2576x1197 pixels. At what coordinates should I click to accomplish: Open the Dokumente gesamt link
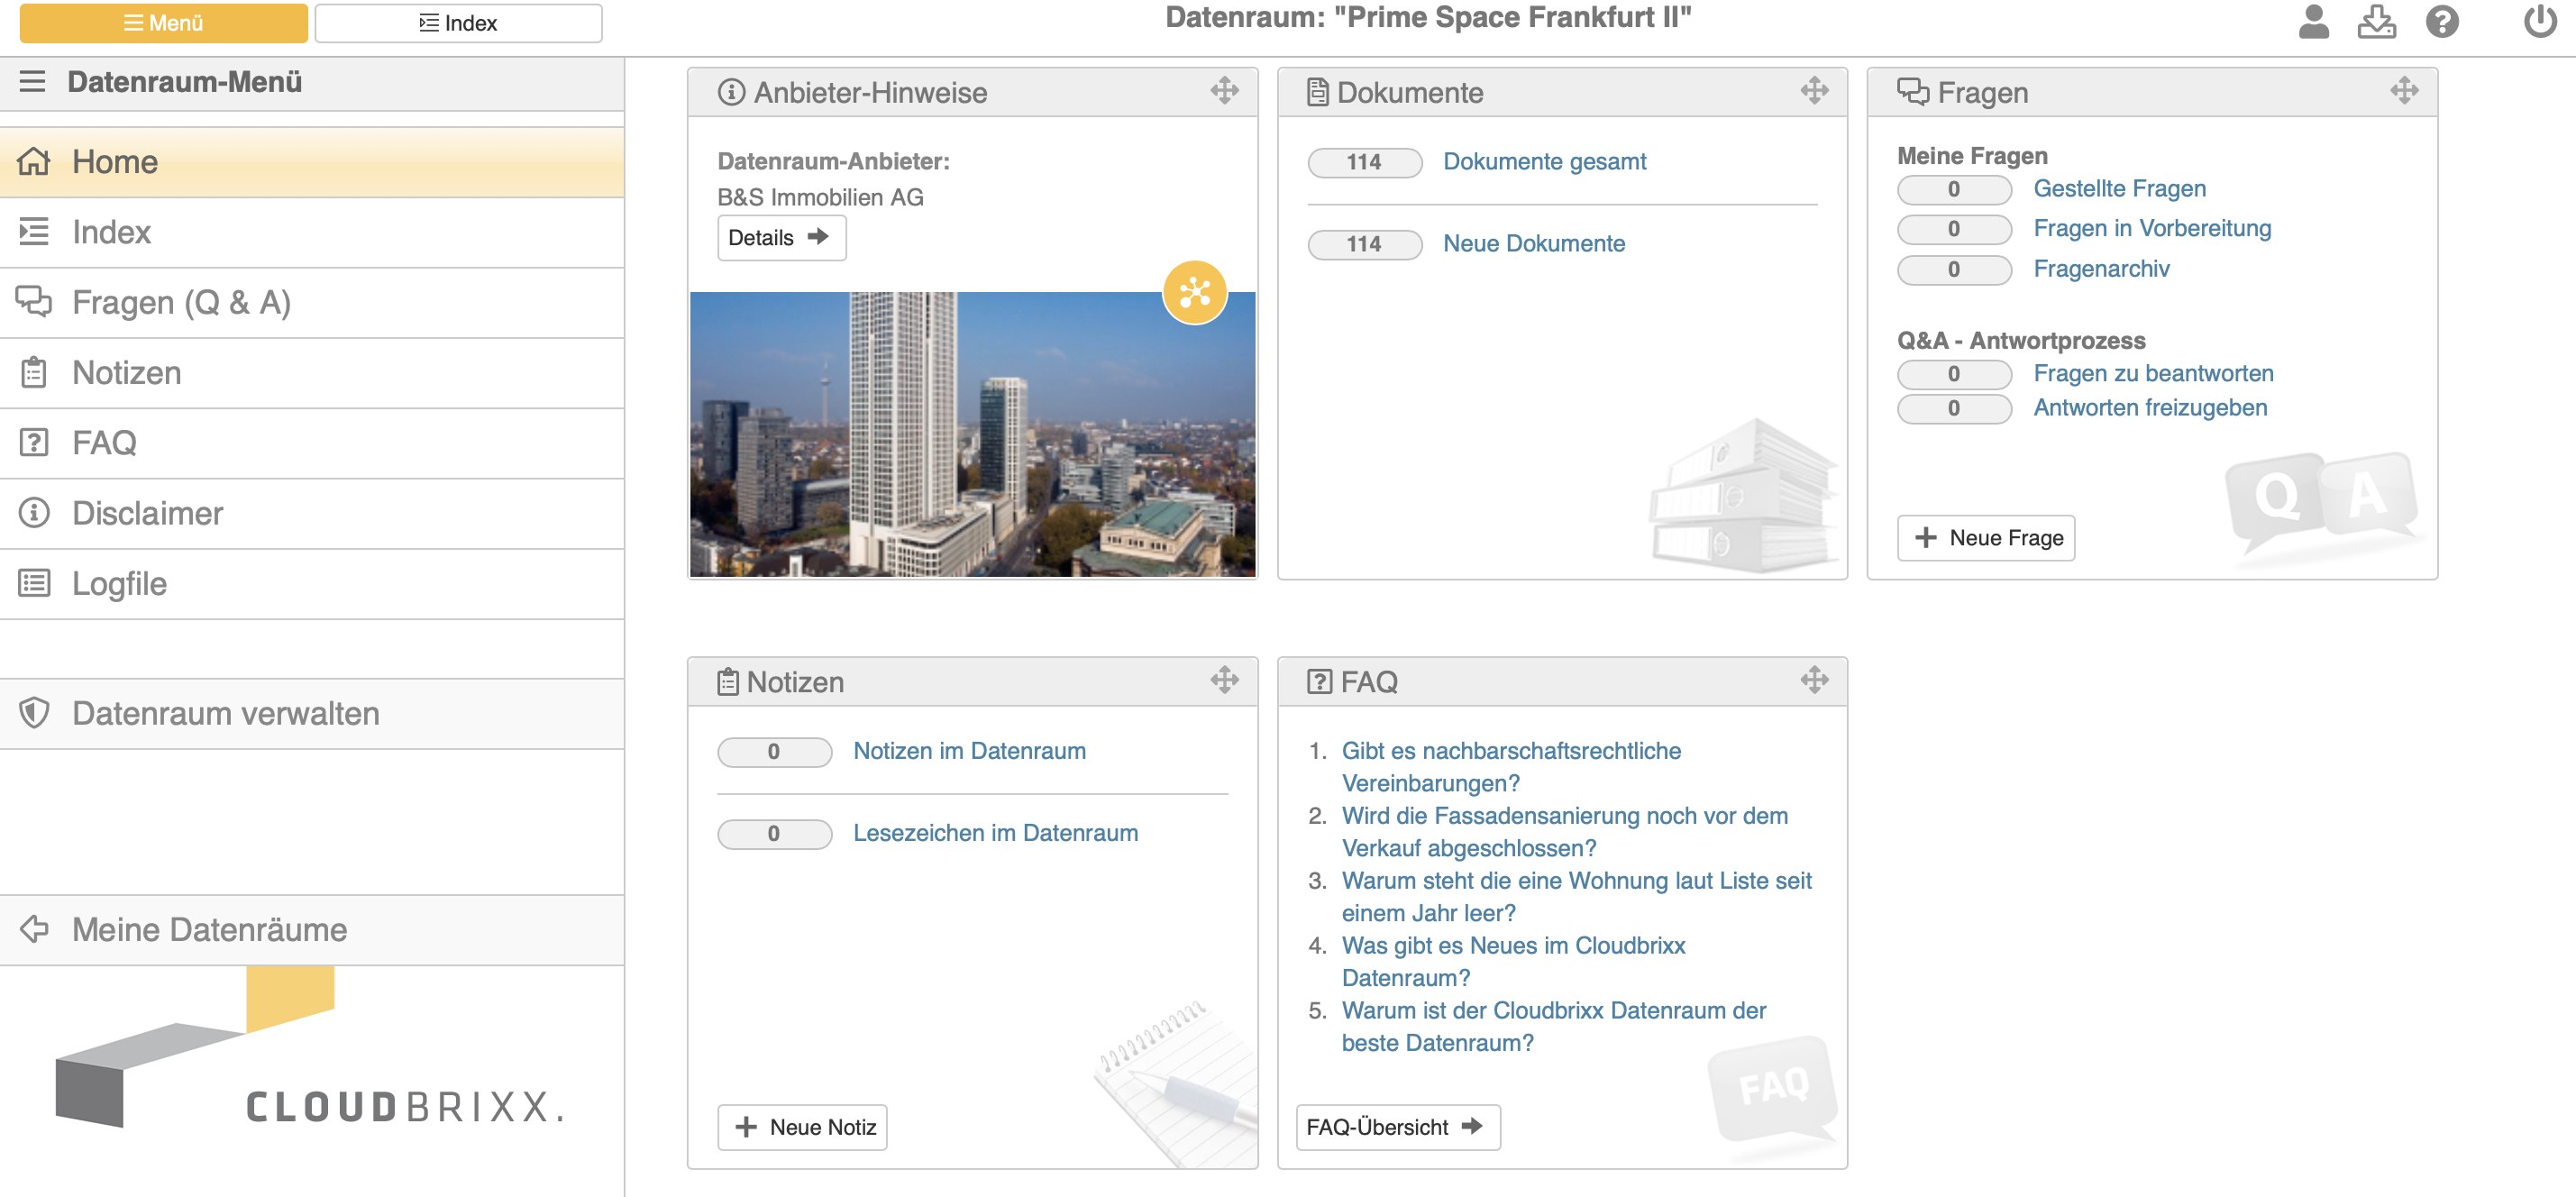coord(1544,161)
